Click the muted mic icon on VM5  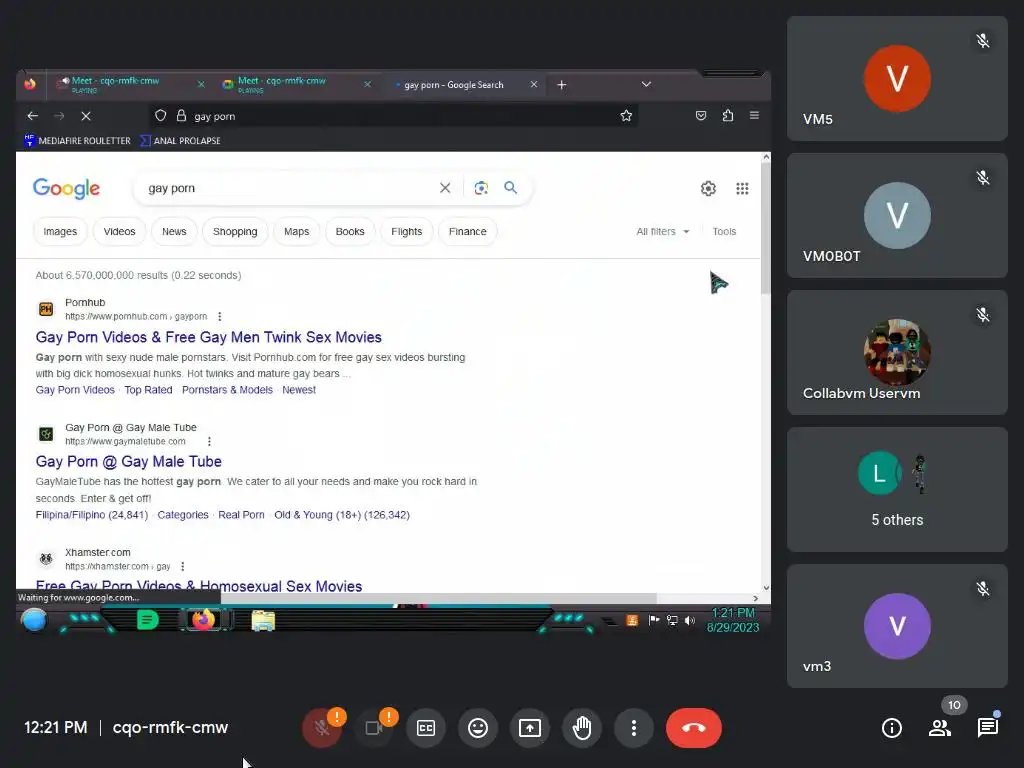point(983,41)
